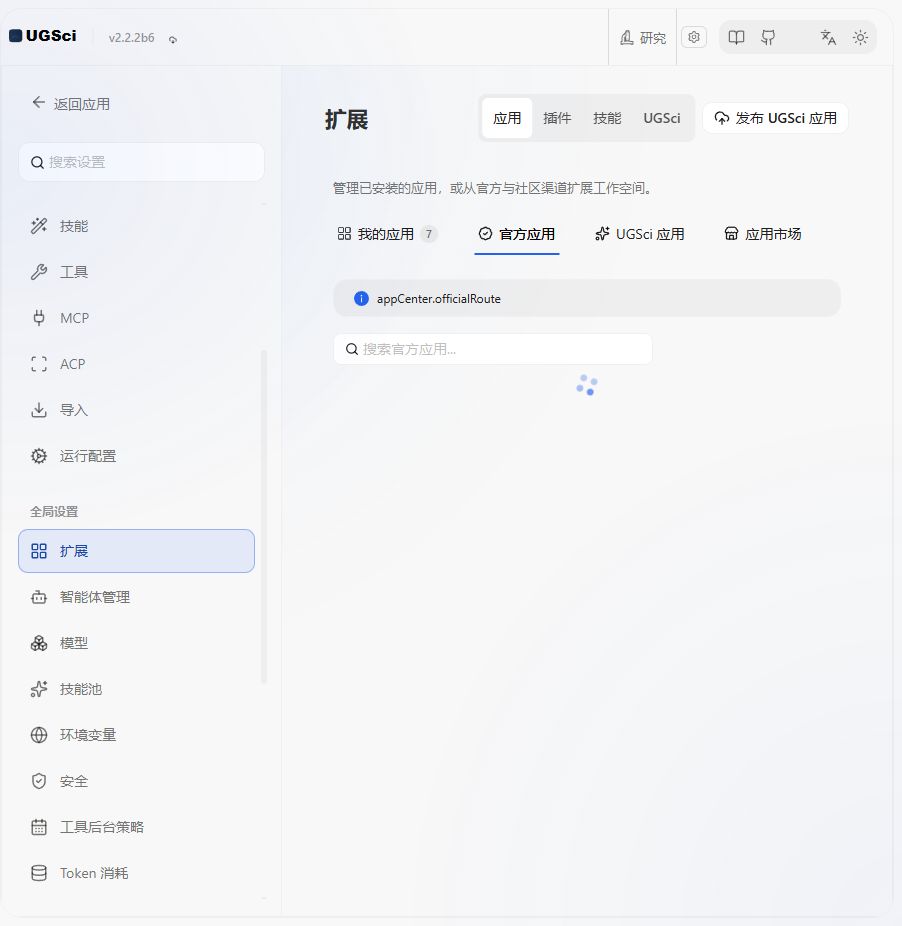Open 运行配置 in the sidebar
This screenshot has width=902, height=926.
[x=136, y=457]
